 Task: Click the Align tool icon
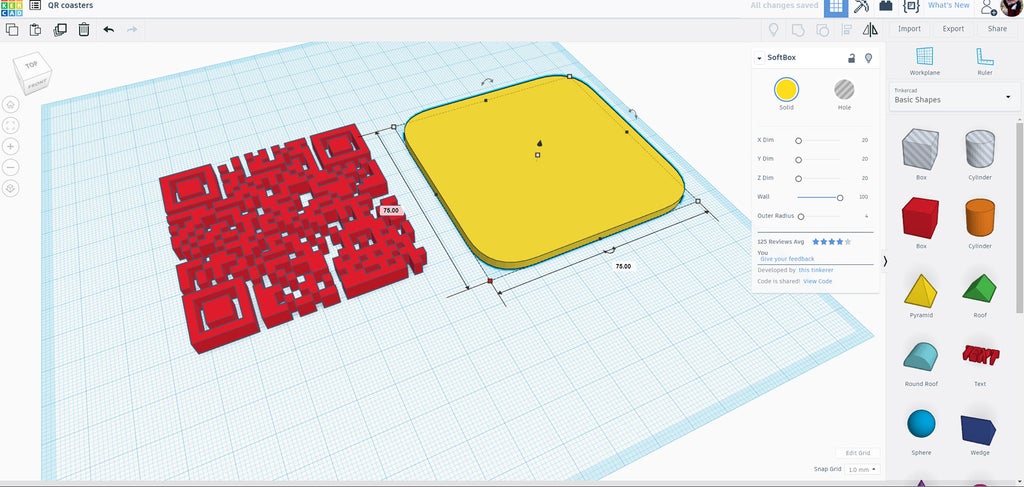847,29
